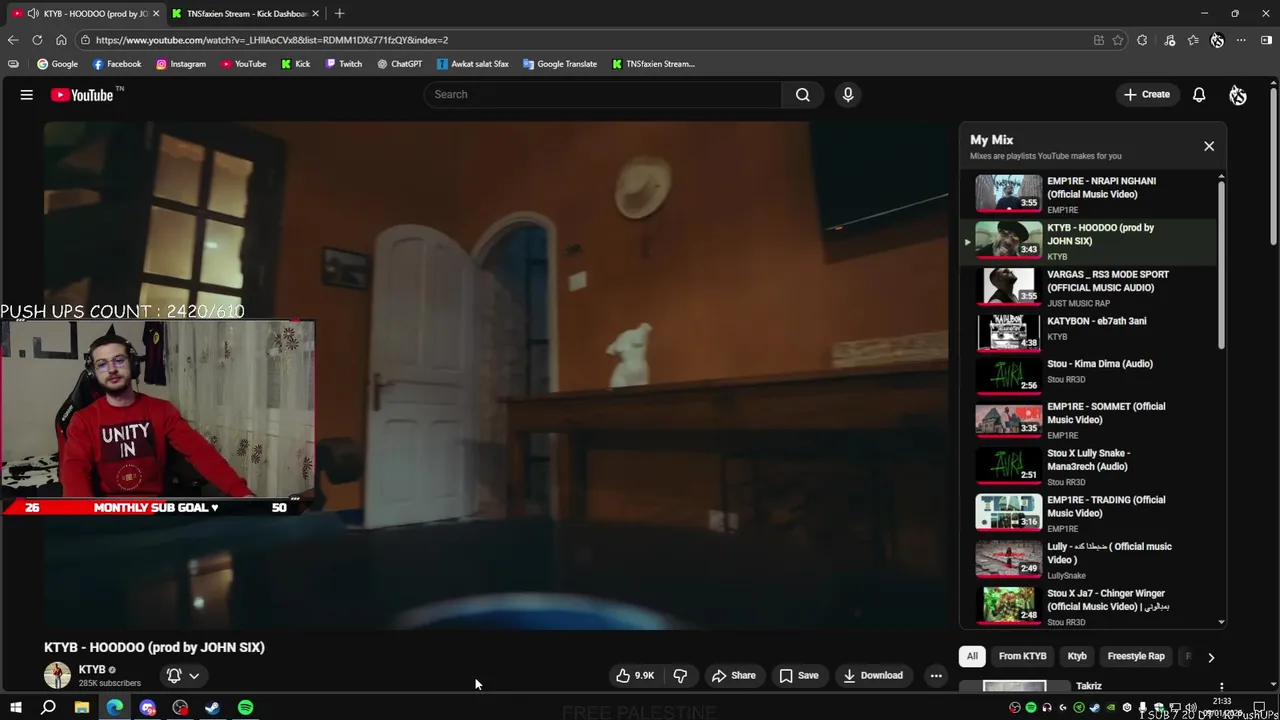Dislike the video with thumbs-down icon
Image resolution: width=1280 pixels, height=720 pixels.
tap(680, 675)
